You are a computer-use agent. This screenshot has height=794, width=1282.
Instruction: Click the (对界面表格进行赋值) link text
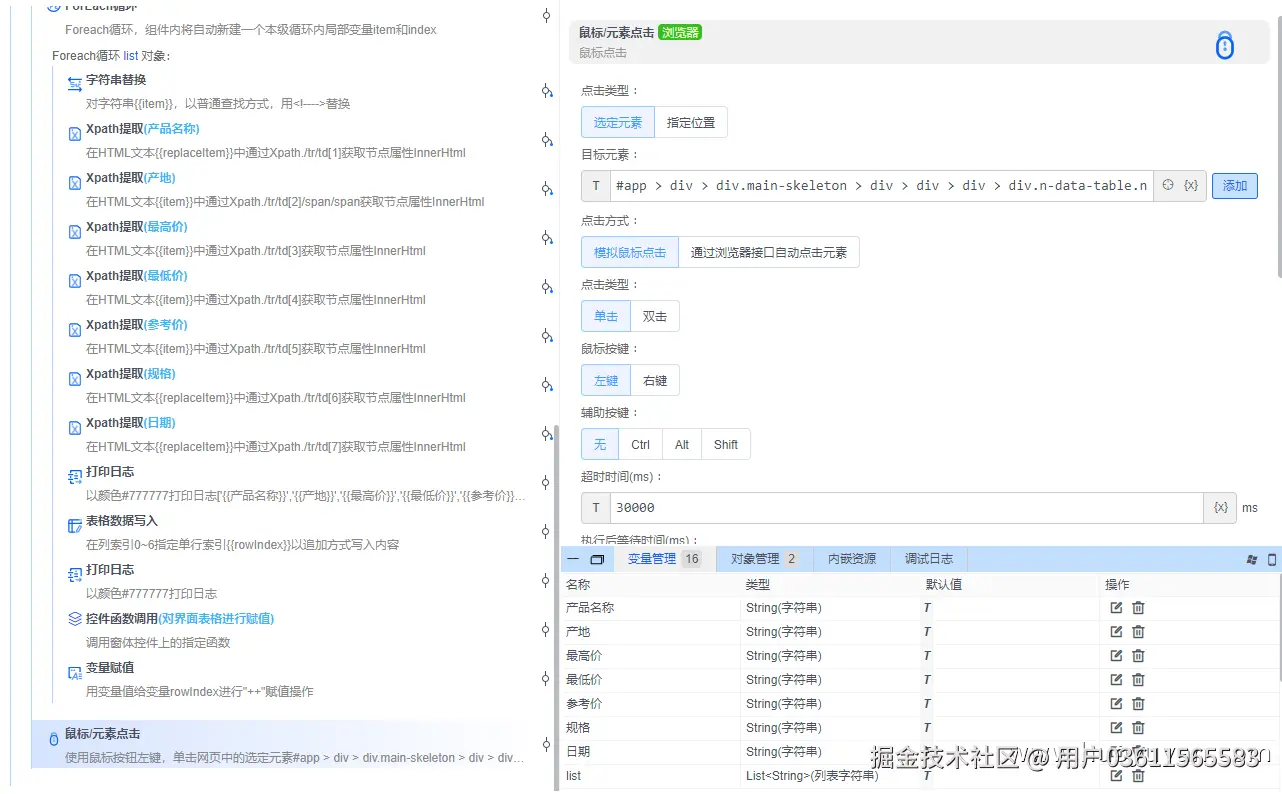click(216, 619)
